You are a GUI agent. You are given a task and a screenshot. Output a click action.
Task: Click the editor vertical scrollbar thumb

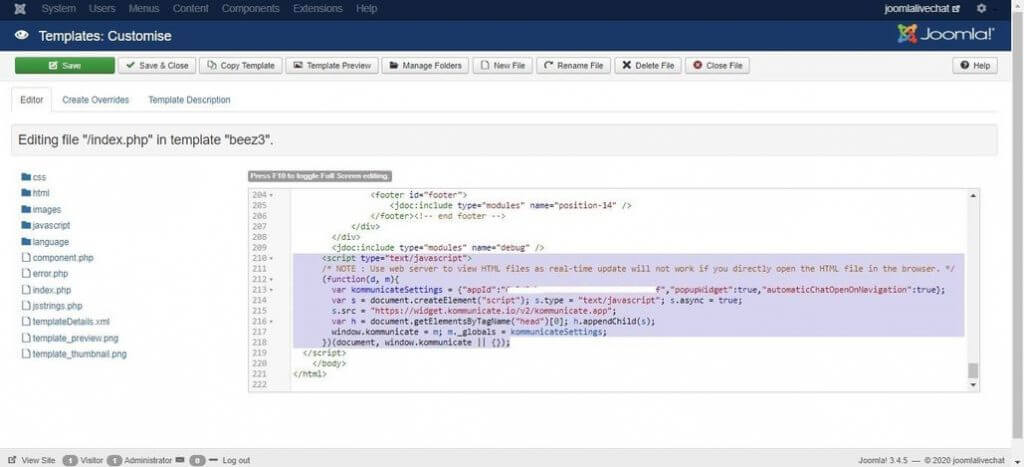pyautogui.click(x=973, y=371)
